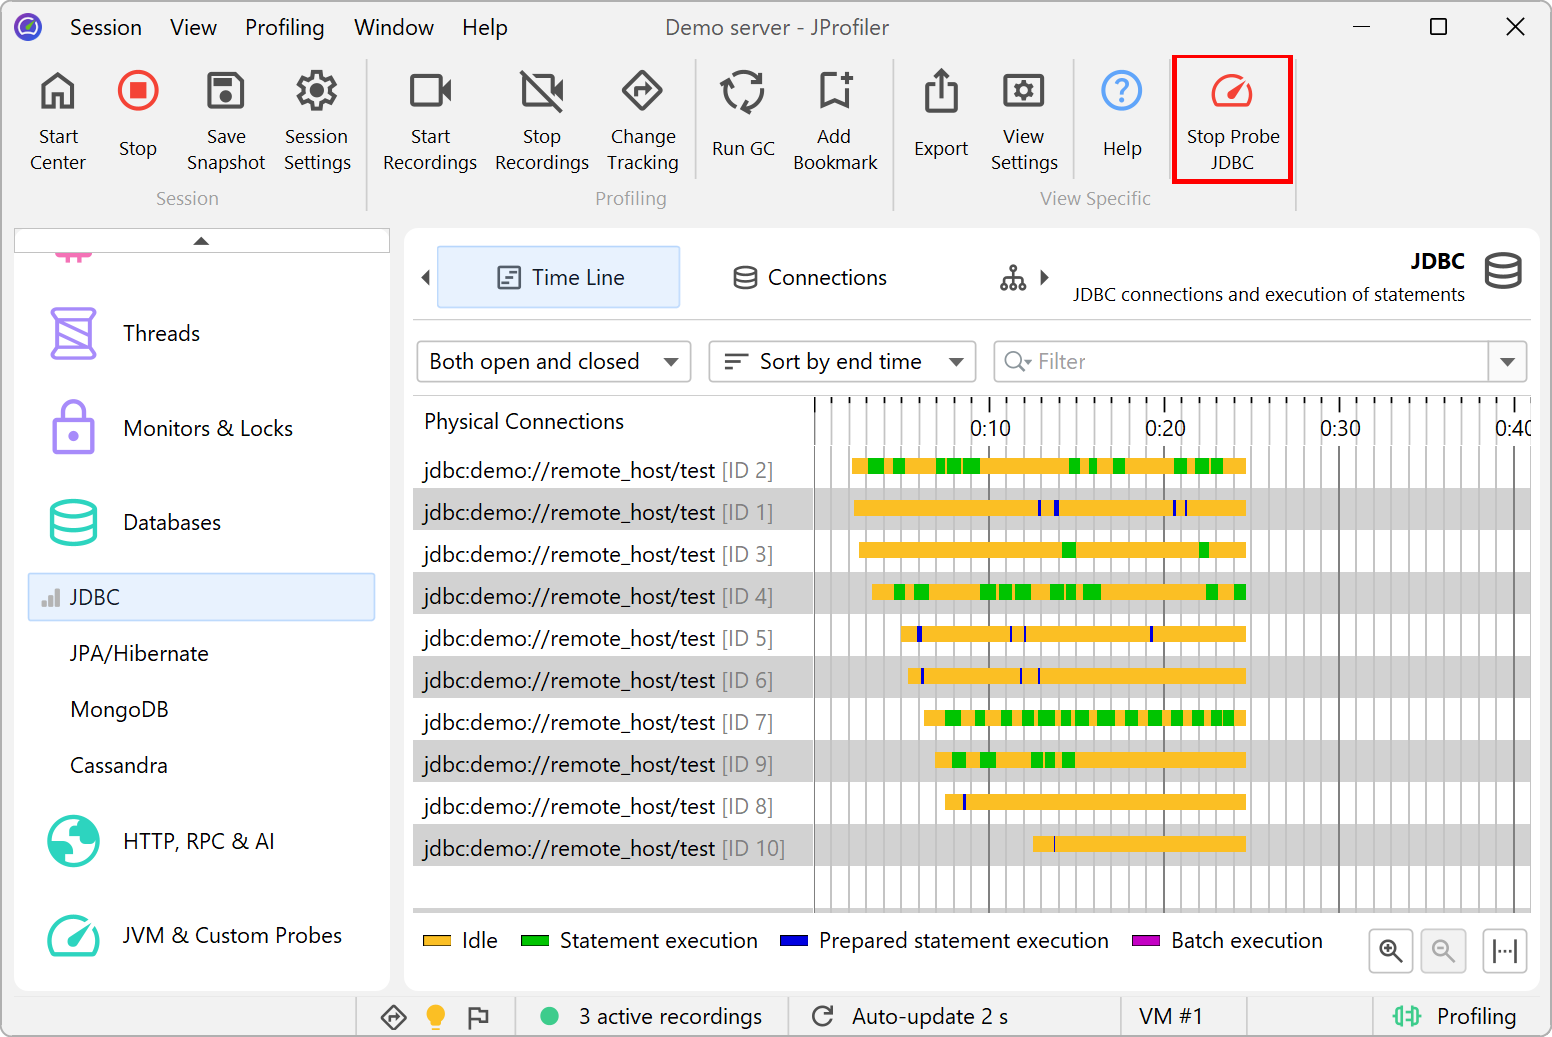Select JPA/Hibernate in the sidebar
The image size is (1552, 1037).
pyautogui.click(x=139, y=654)
